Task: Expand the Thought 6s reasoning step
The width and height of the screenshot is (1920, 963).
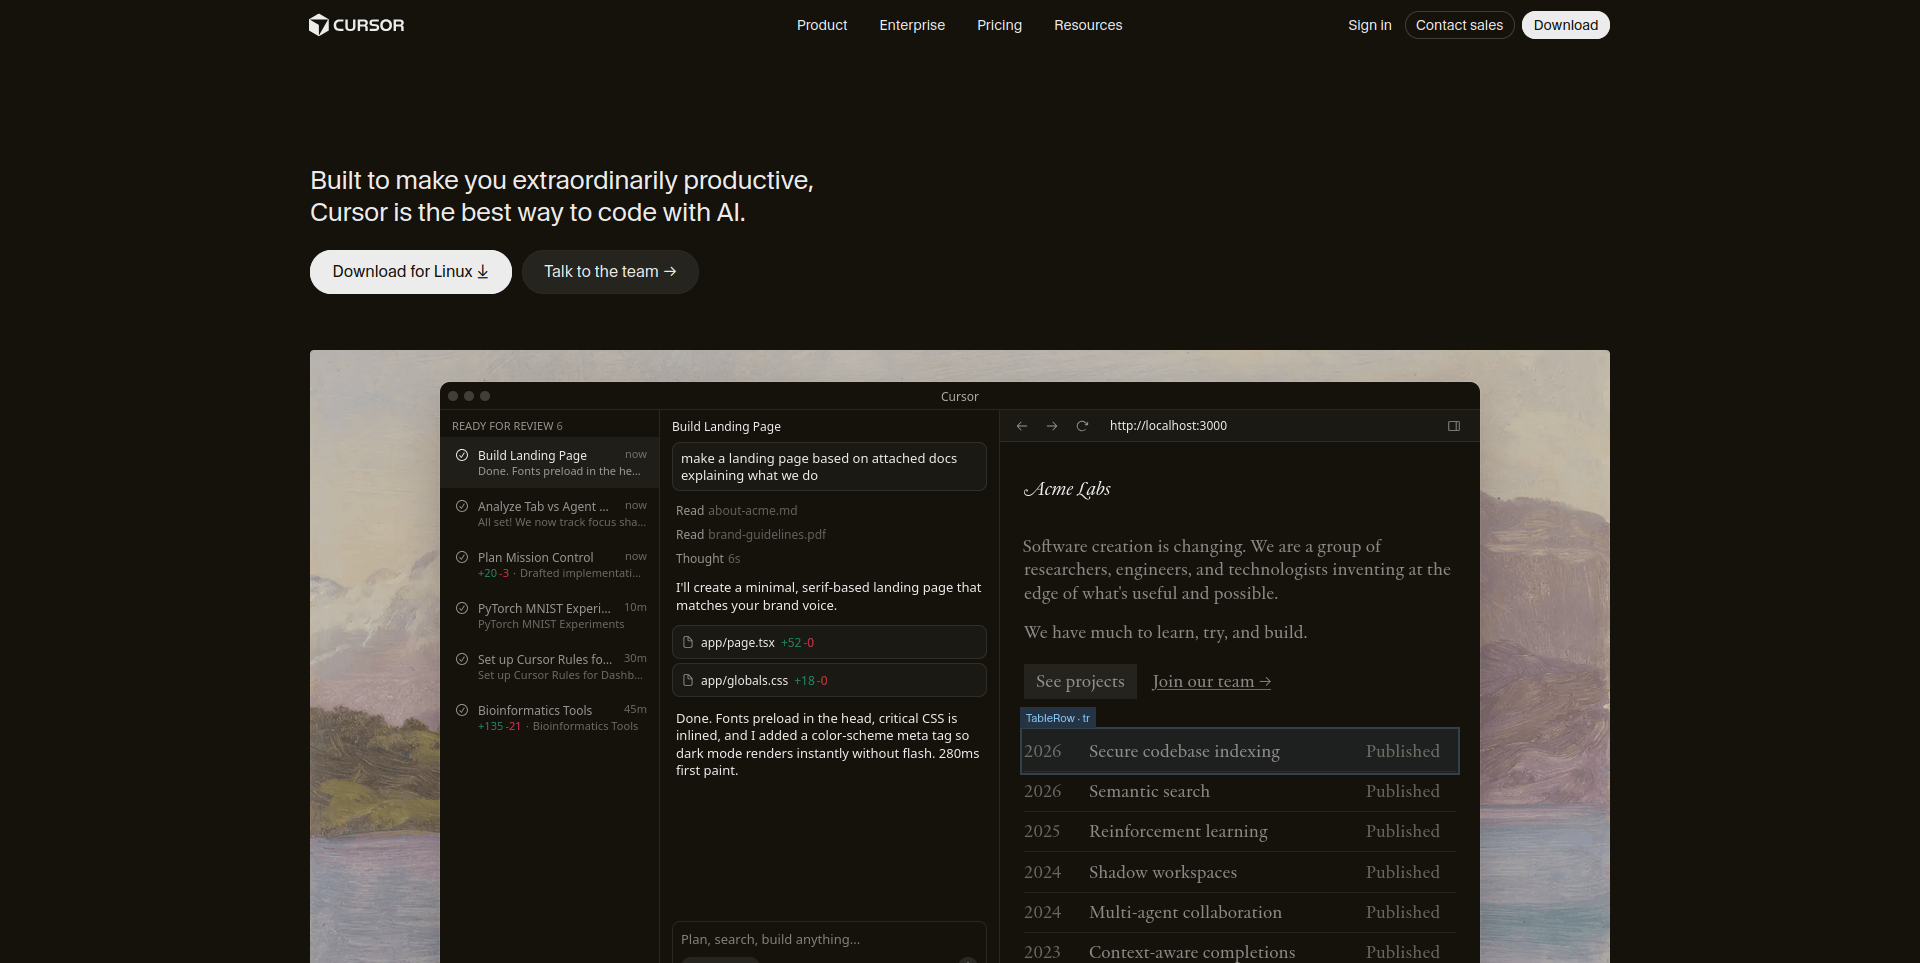Action: [707, 559]
